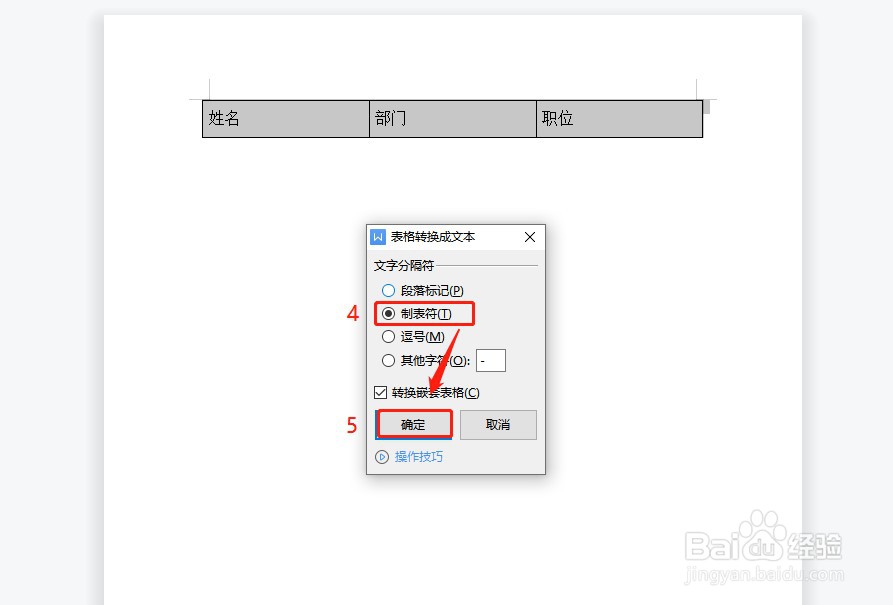893x605 pixels.
Task: Click the 姓名 table cell
Action: point(286,119)
